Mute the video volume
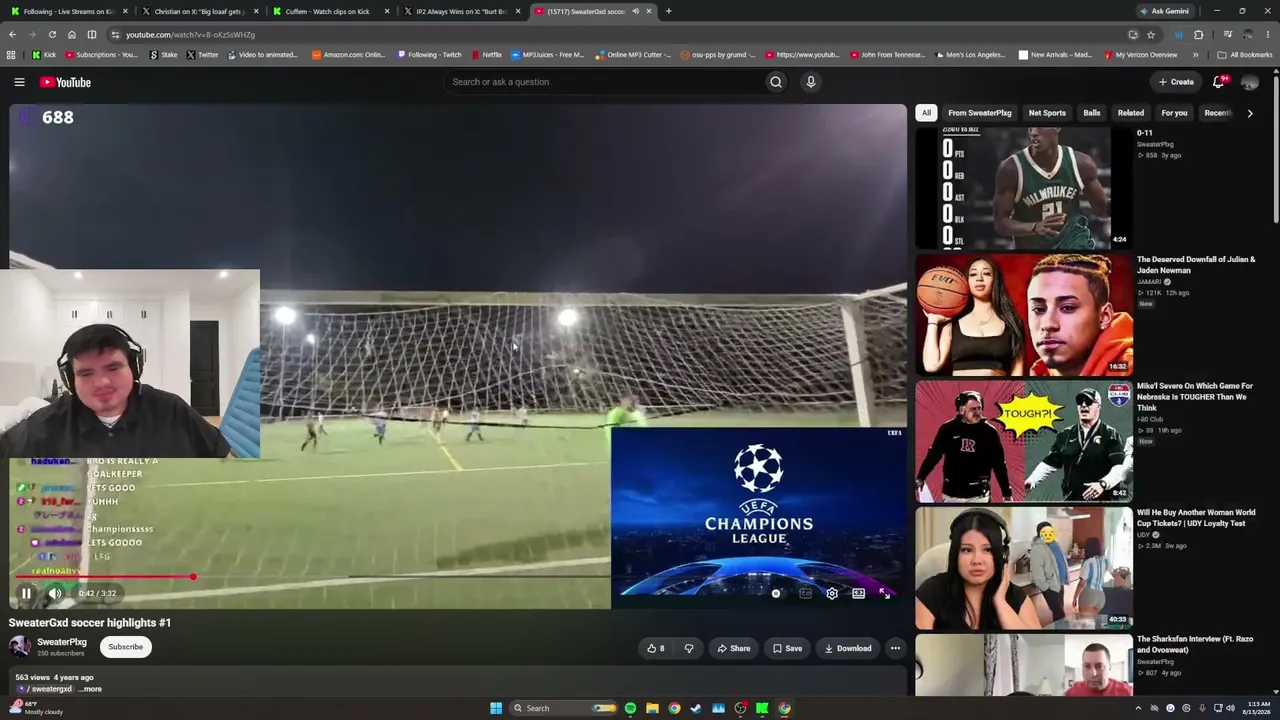 [x=55, y=593]
